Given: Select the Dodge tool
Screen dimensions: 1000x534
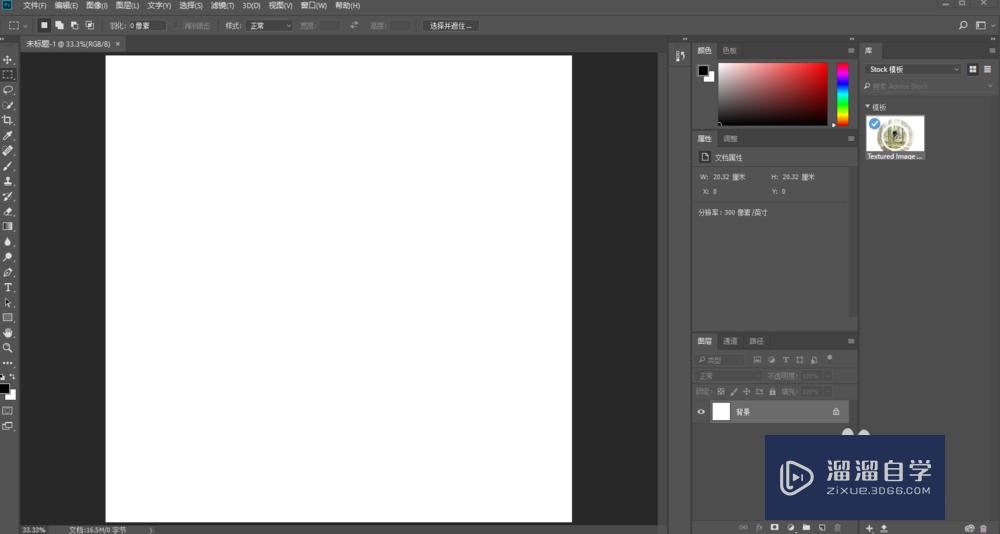Looking at the screenshot, I should [x=8, y=257].
